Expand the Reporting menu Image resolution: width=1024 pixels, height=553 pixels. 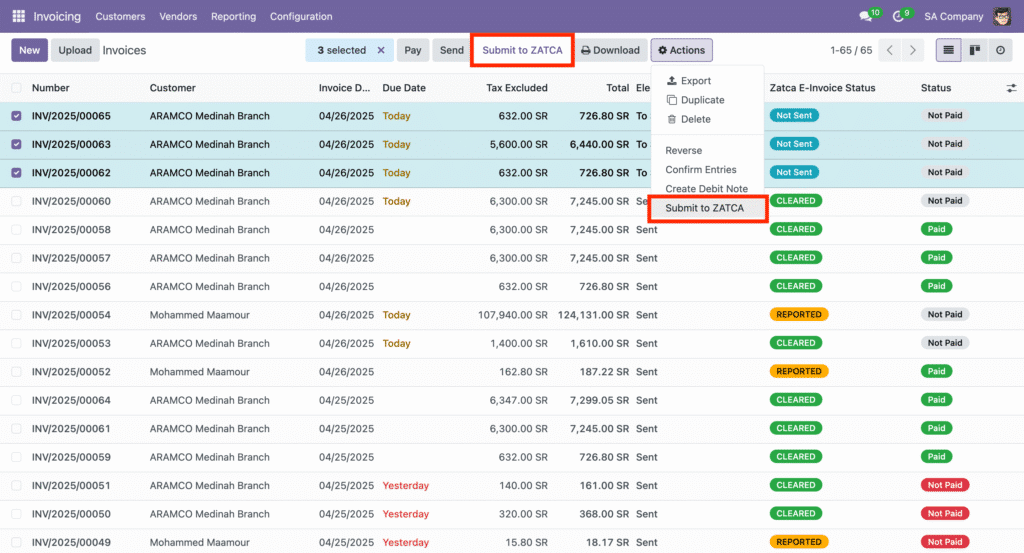234,16
